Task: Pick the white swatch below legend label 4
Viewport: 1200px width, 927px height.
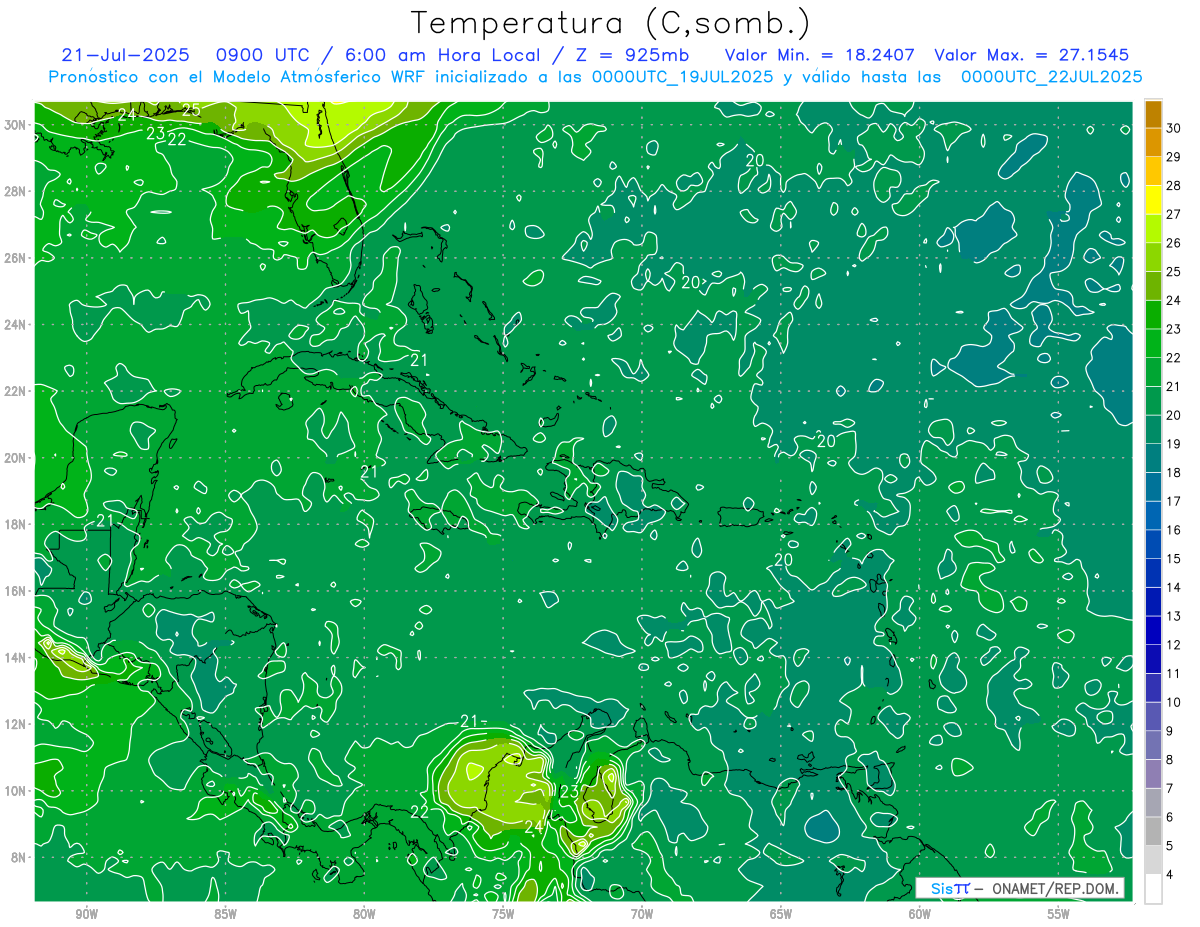Action: (1153, 889)
